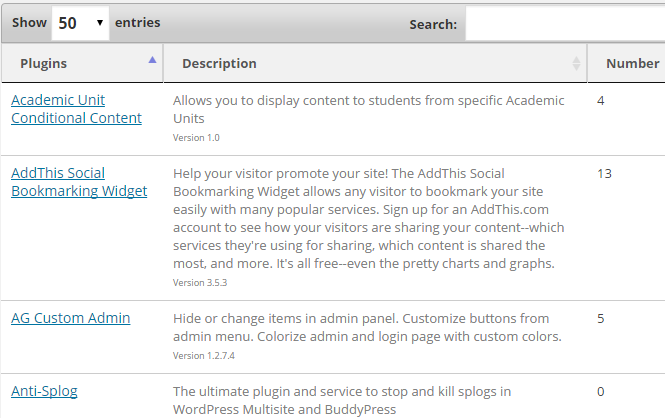Click the number 4 in Academic Unit row
665x418 pixels.
[x=601, y=101]
